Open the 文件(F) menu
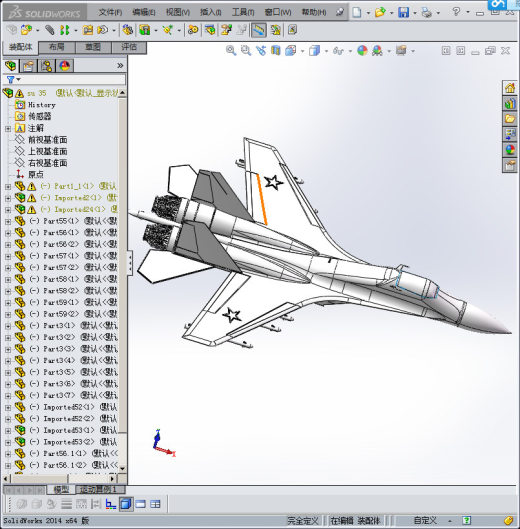520x529 pixels. coord(111,12)
